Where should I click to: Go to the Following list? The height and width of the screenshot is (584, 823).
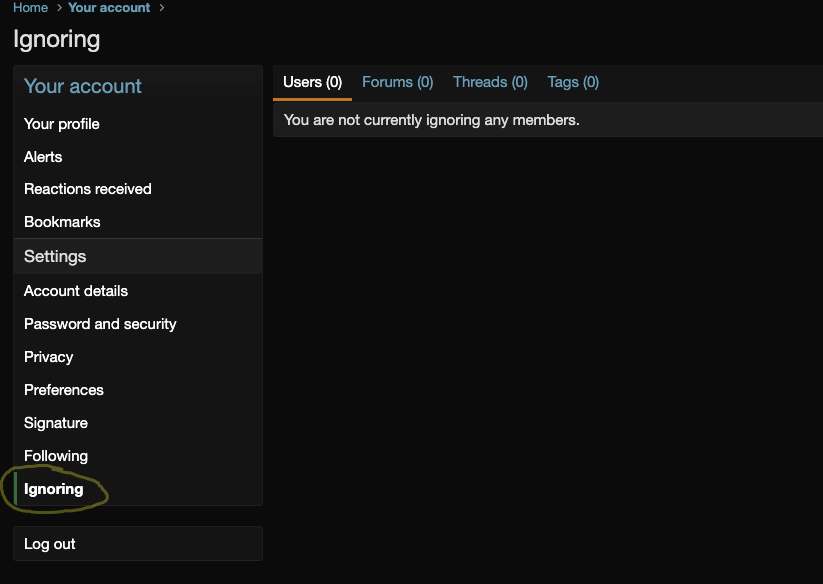[56, 456]
